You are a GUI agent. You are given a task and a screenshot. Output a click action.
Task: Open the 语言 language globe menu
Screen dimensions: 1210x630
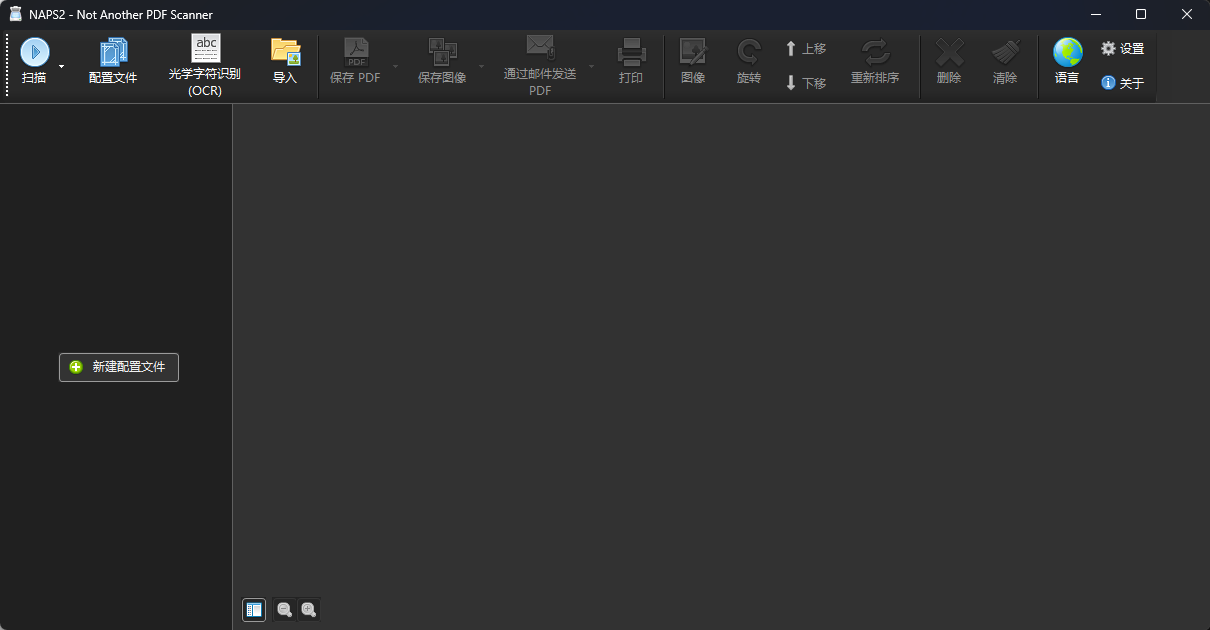(1067, 62)
